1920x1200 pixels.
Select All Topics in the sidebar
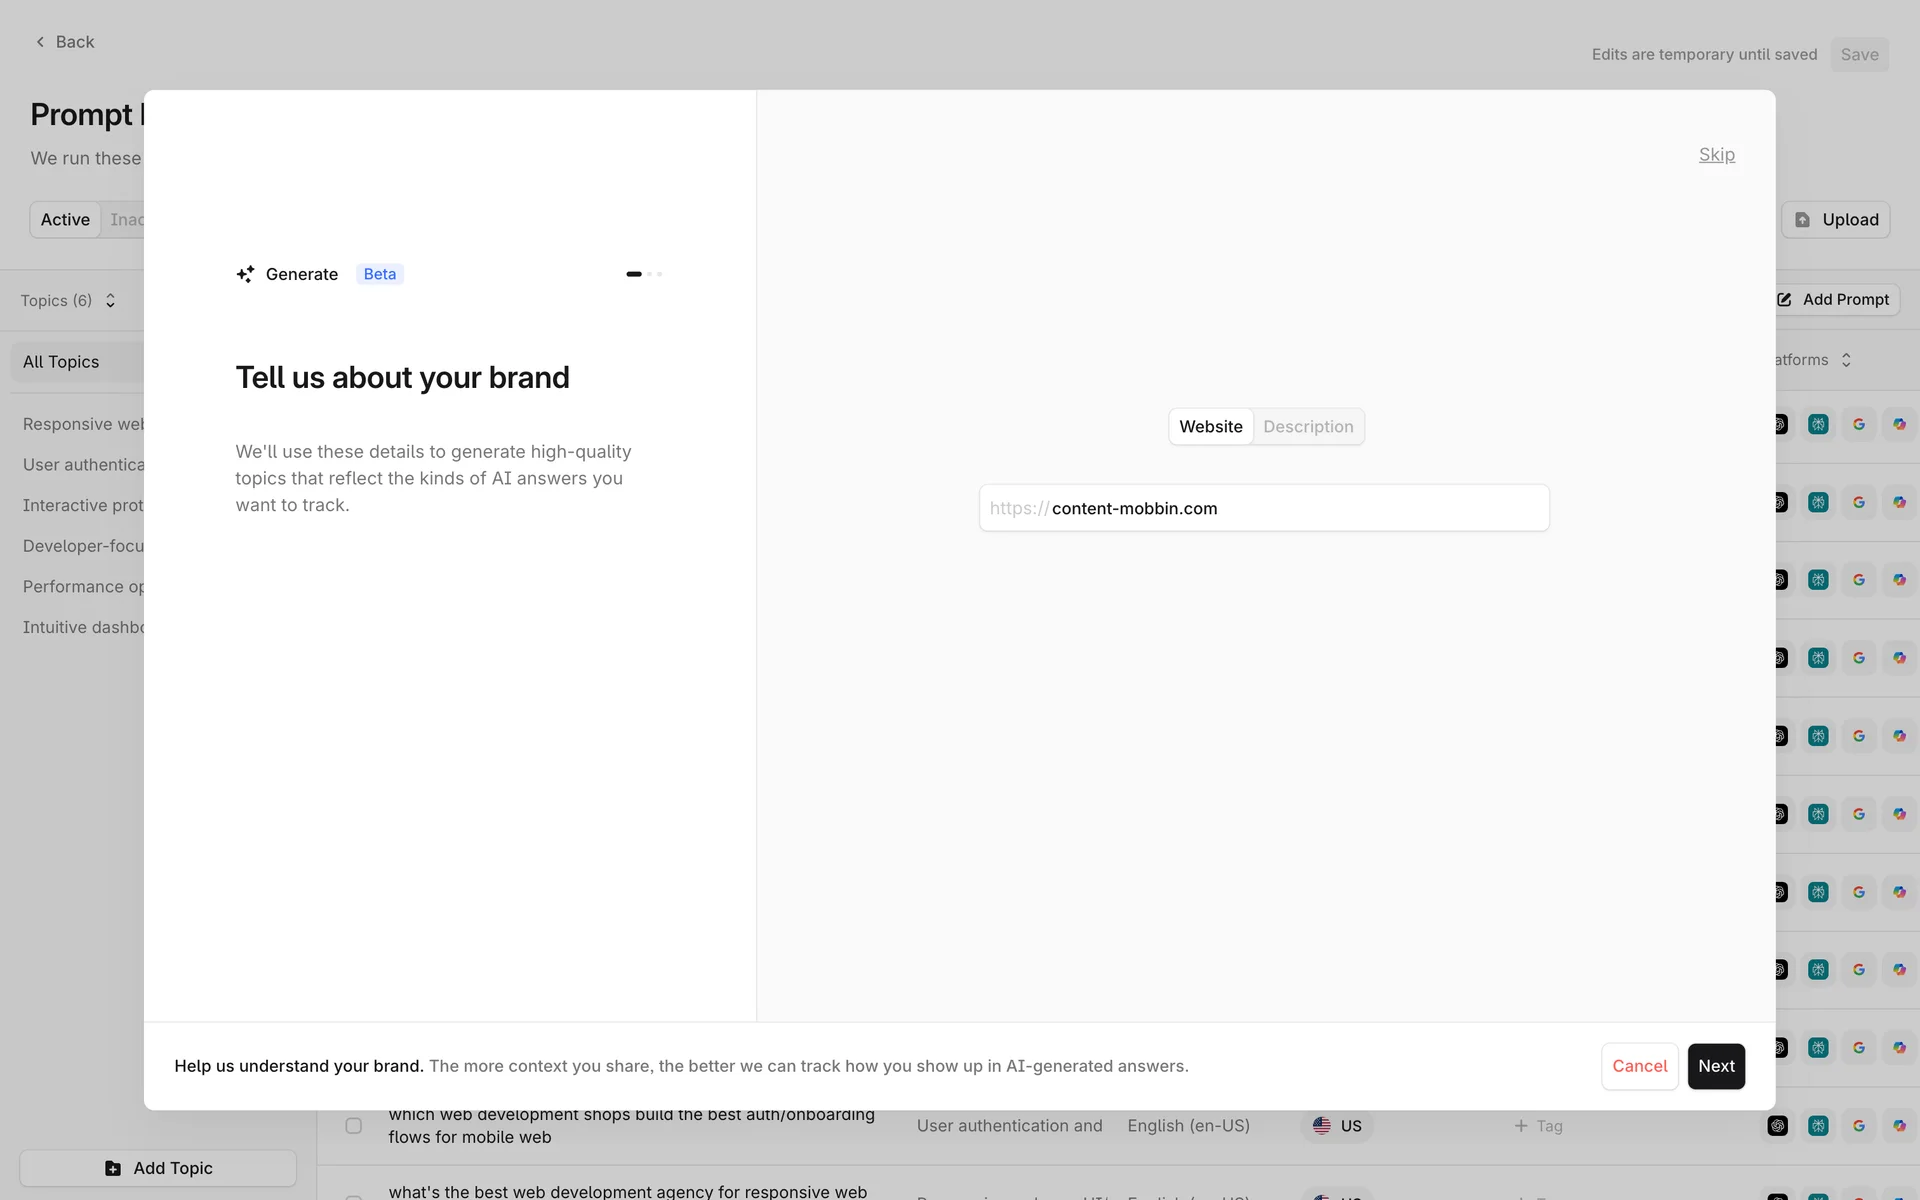[x=61, y=362]
